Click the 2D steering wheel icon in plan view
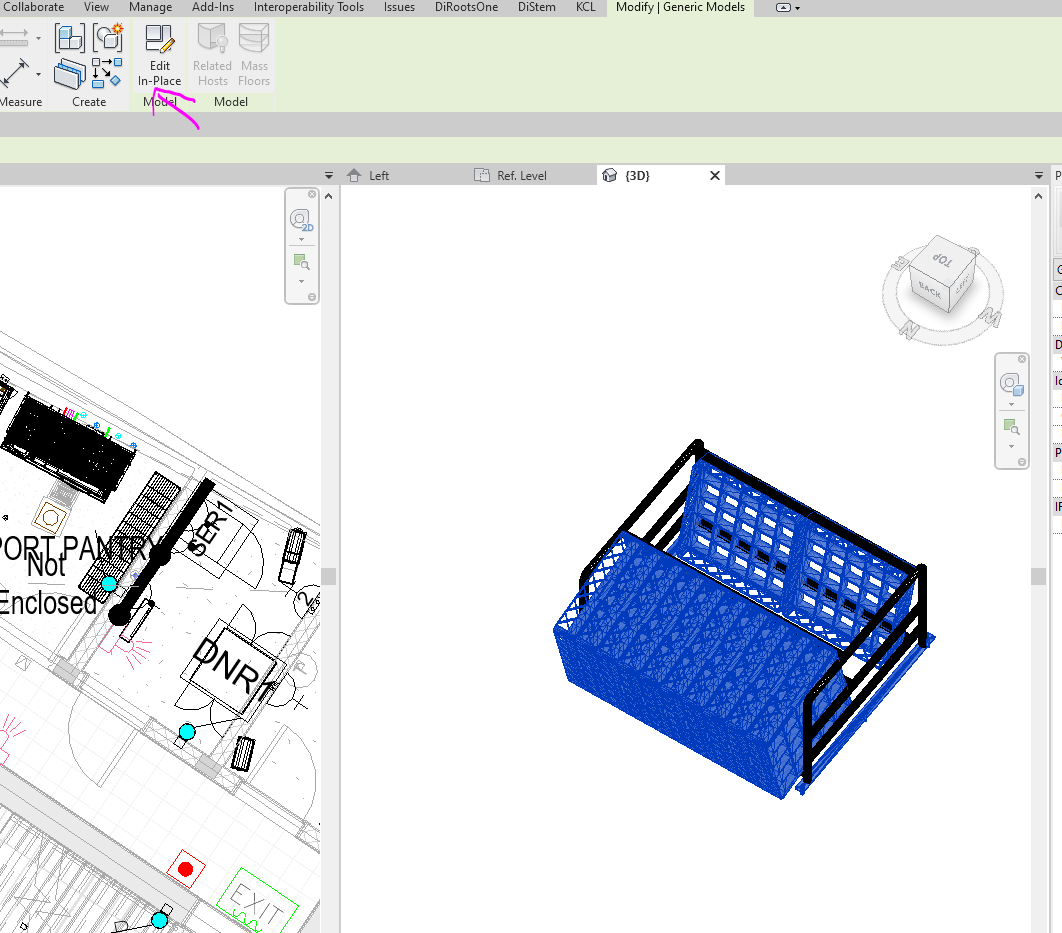This screenshot has height=933, width=1062. [x=301, y=219]
